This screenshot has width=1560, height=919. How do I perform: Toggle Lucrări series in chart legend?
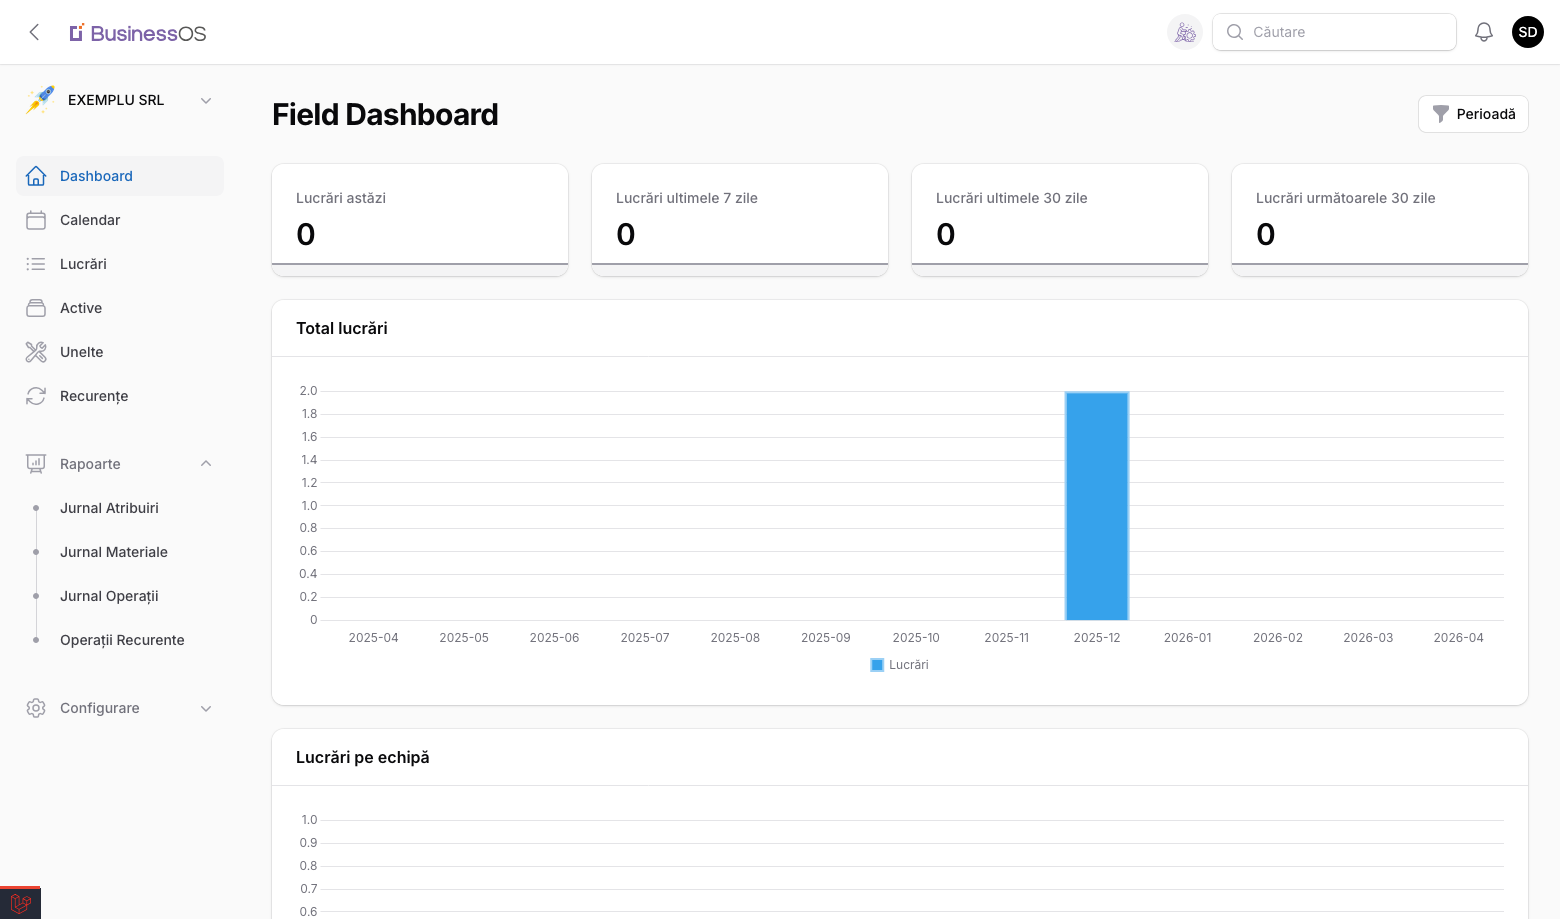pyautogui.click(x=900, y=665)
